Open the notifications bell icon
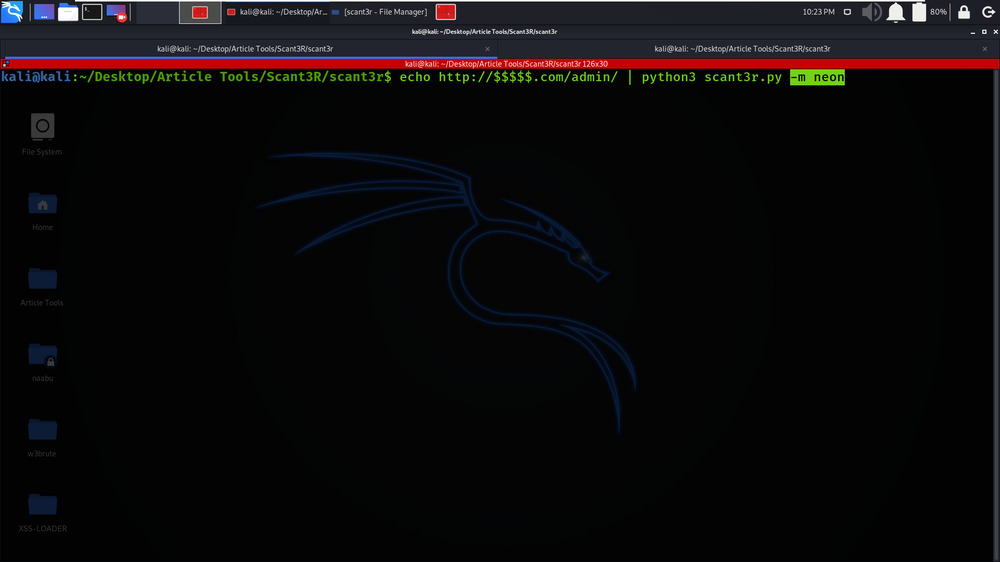 coord(895,12)
